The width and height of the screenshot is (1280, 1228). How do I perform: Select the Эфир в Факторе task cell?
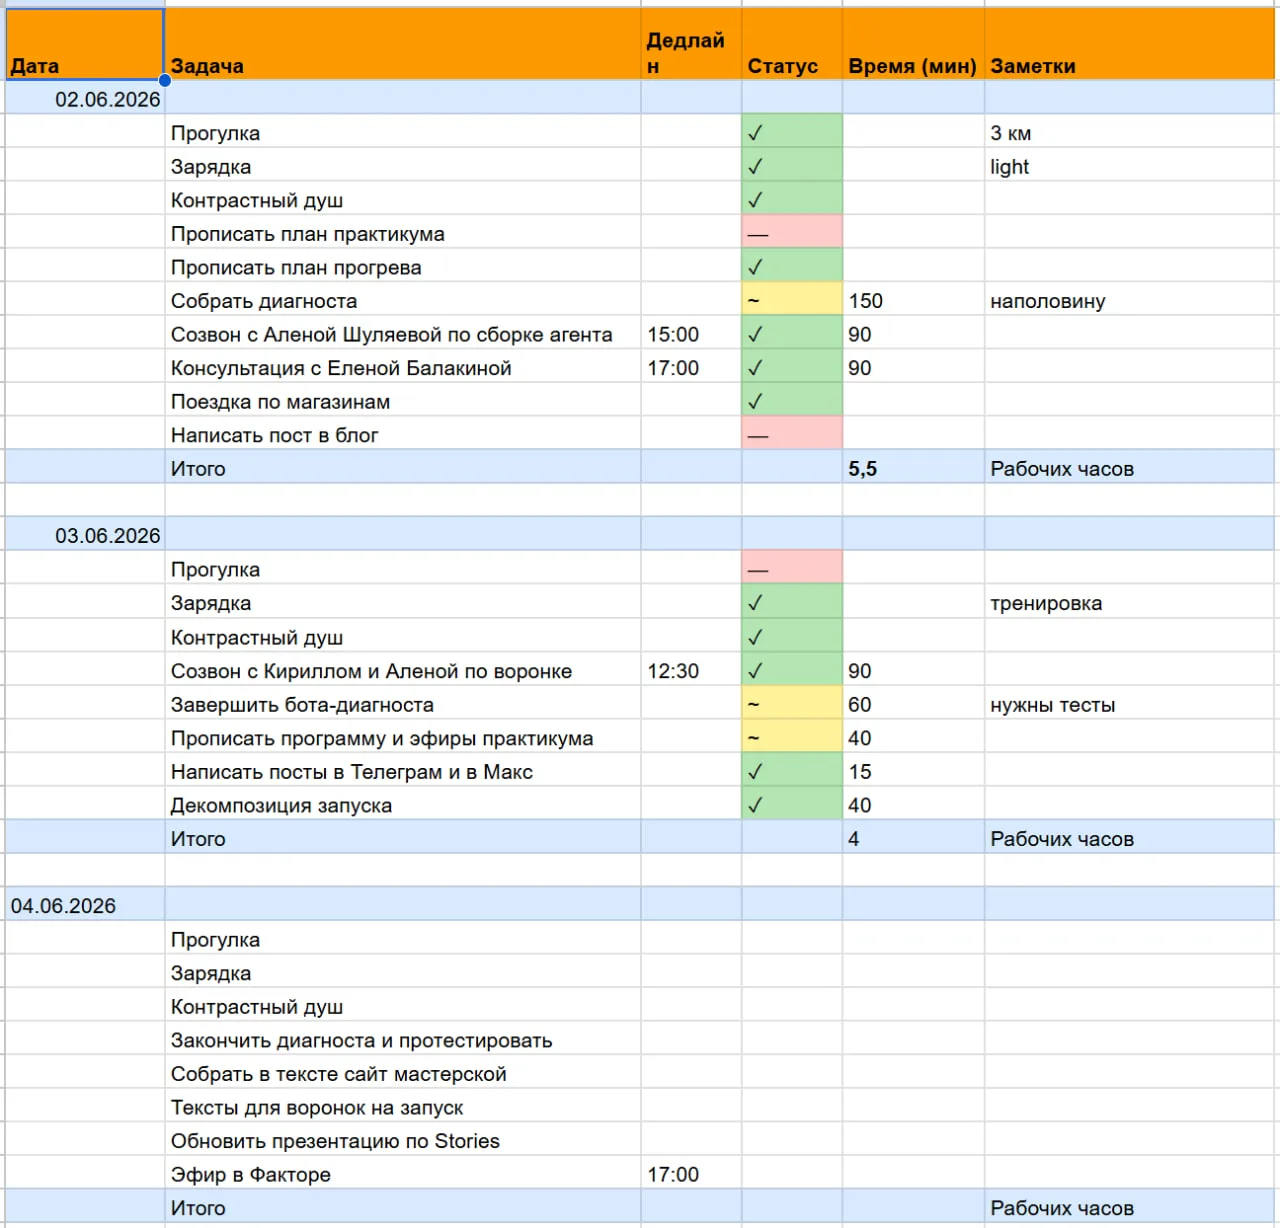(403, 1174)
